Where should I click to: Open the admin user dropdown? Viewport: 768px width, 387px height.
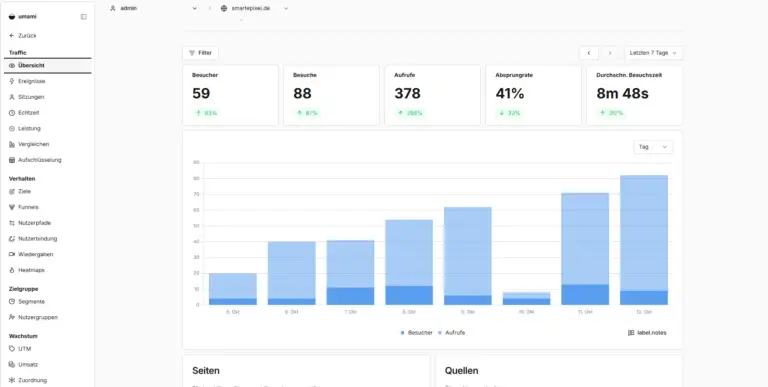153,8
